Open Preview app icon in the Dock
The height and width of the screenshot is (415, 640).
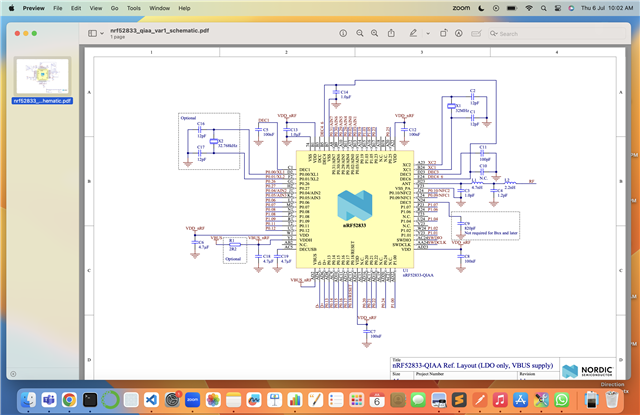click(x=439, y=400)
